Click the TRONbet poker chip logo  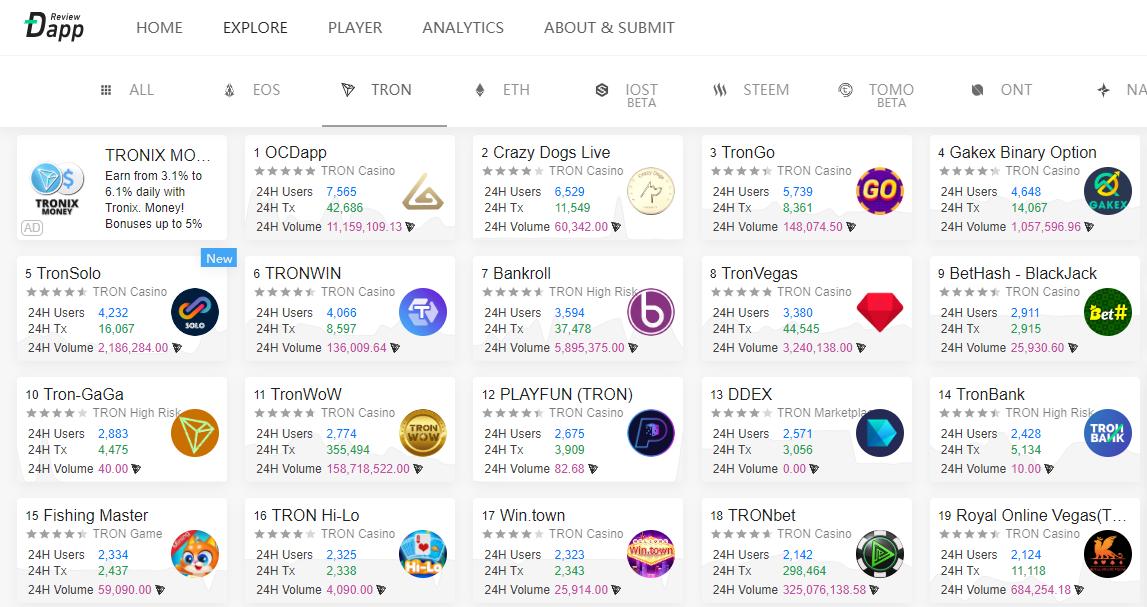click(x=879, y=554)
